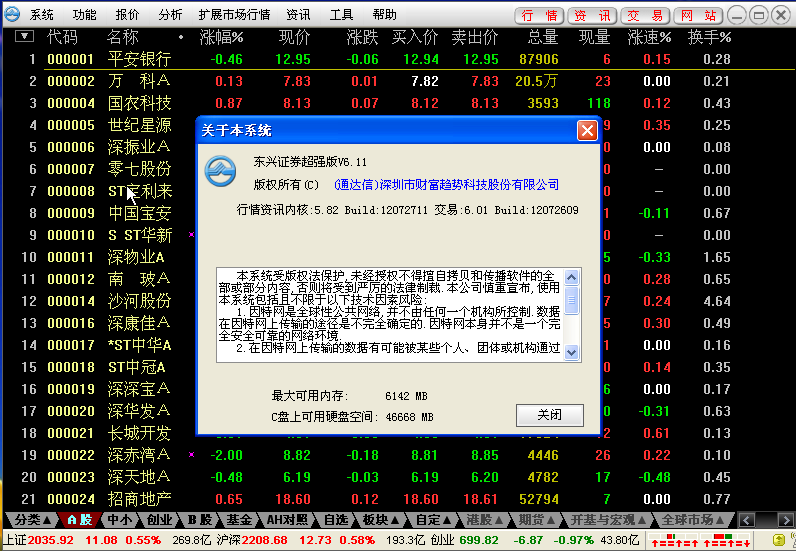The width and height of the screenshot is (796, 551).
Task: Open the 扩展市场行情 menu
Action: coord(234,15)
